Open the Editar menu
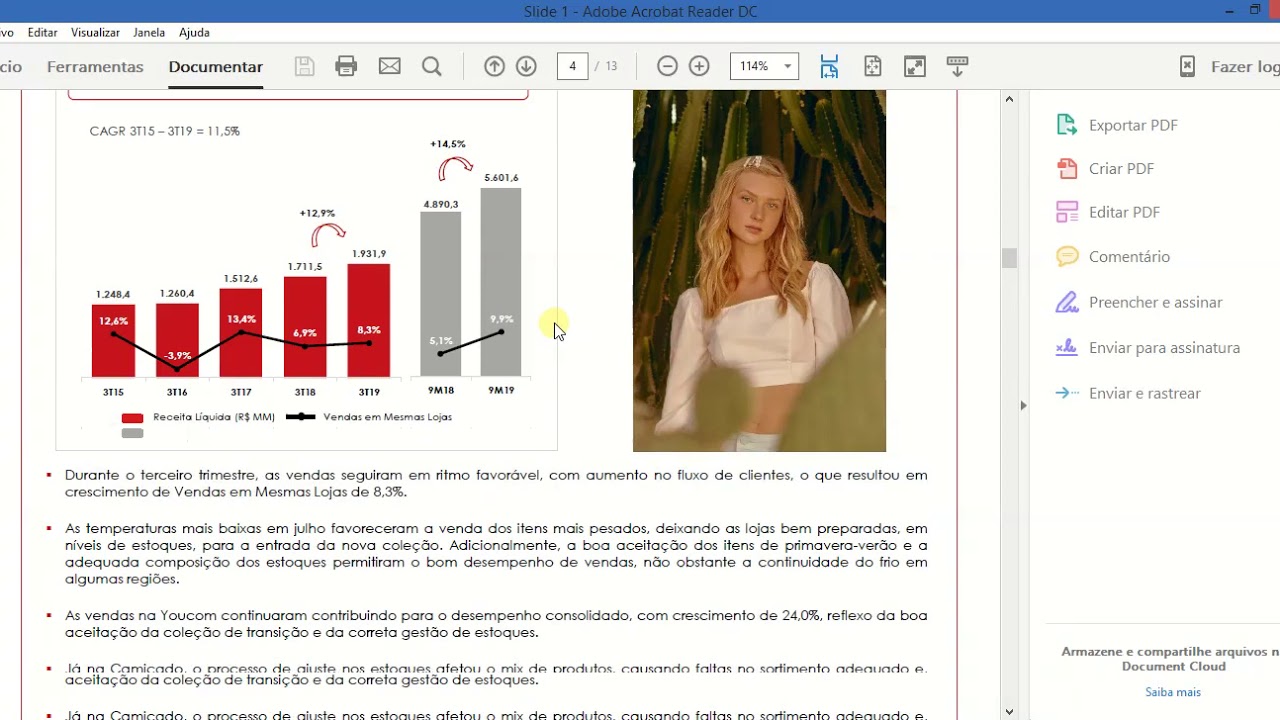 coord(42,32)
